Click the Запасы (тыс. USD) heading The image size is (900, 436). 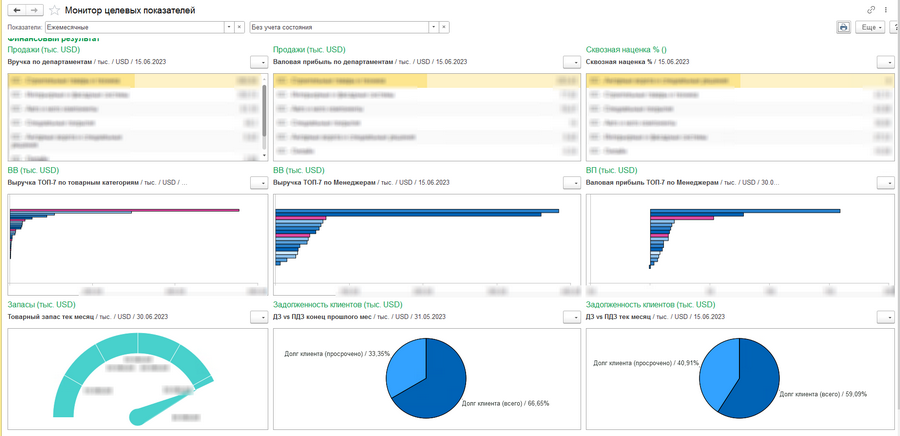[41, 305]
